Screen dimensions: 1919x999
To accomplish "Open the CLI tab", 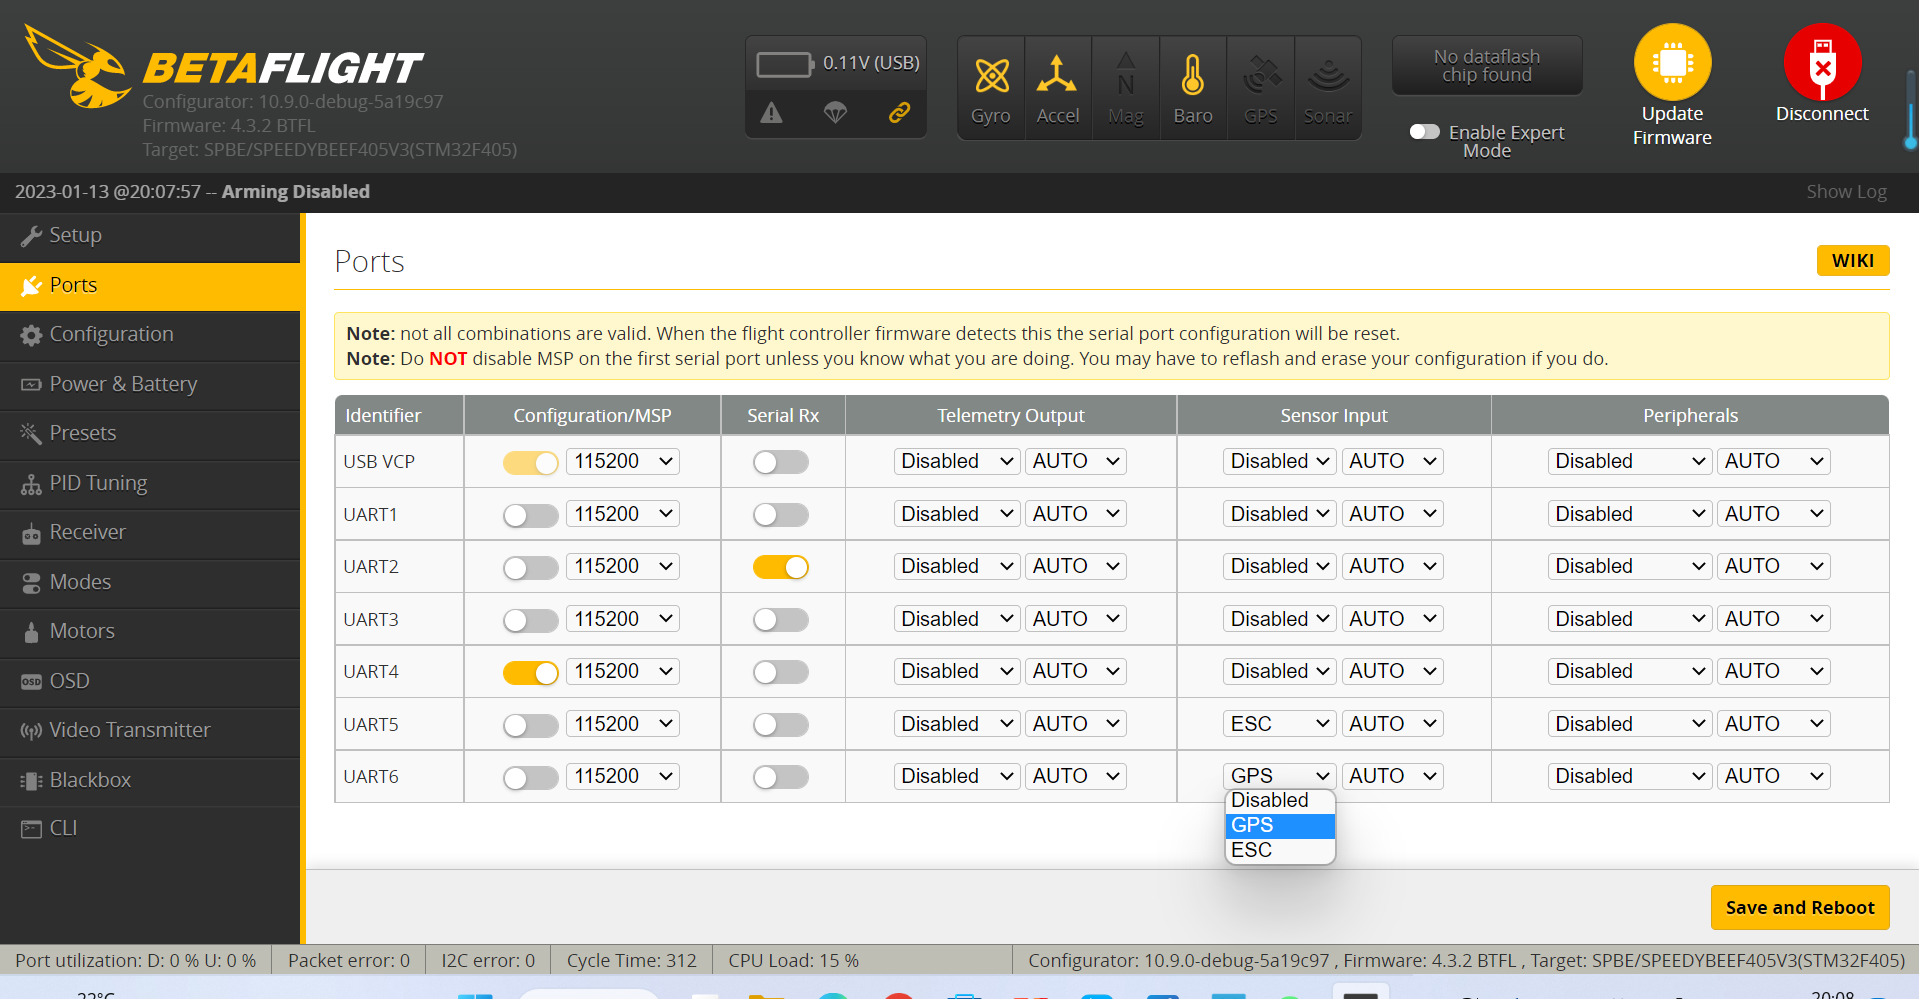I will pyautogui.click(x=150, y=829).
